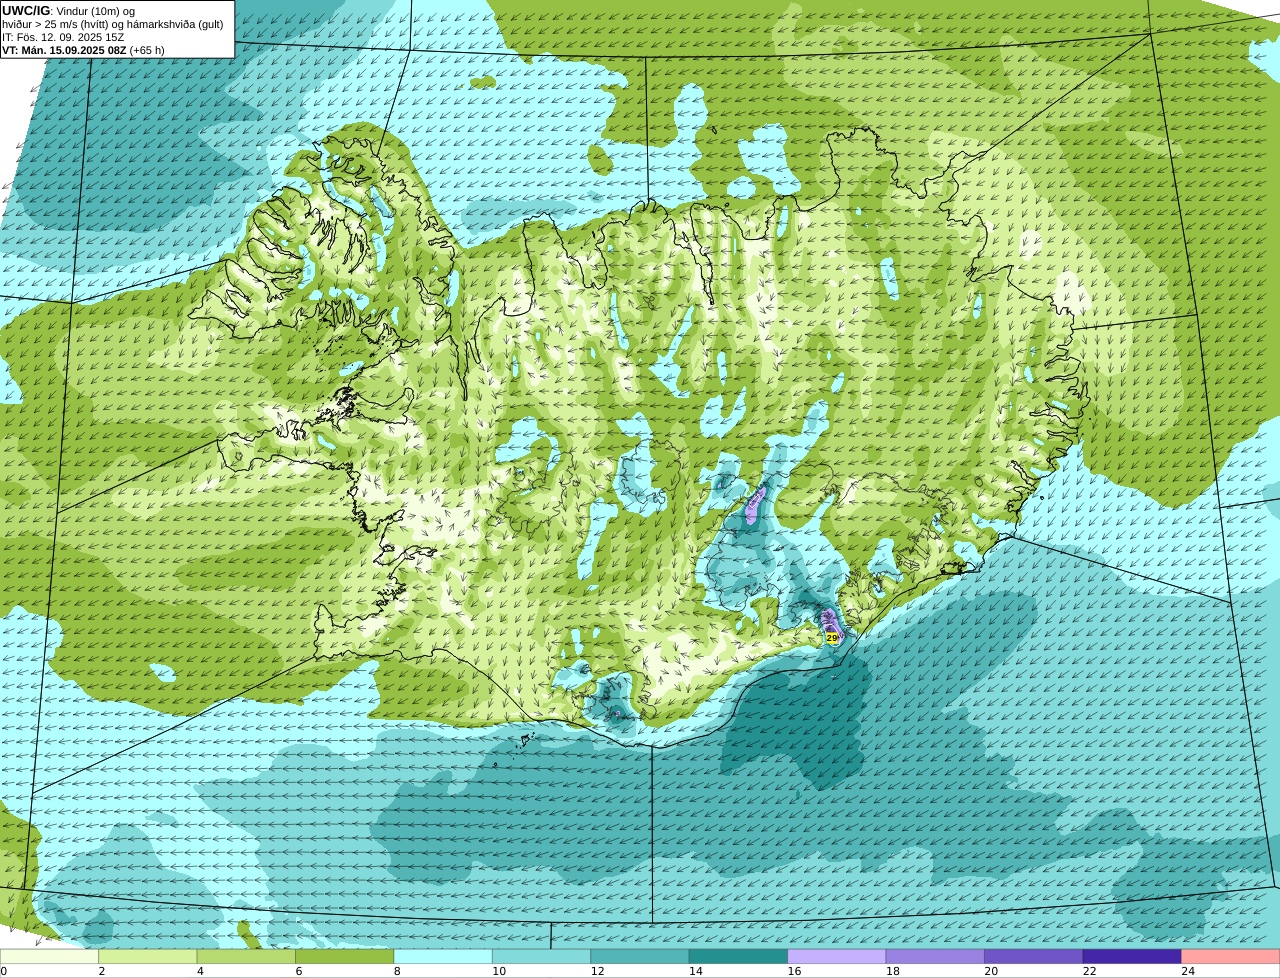
Task: Click the 0–2 m/s palest color swatch
Action: pos(50,956)
